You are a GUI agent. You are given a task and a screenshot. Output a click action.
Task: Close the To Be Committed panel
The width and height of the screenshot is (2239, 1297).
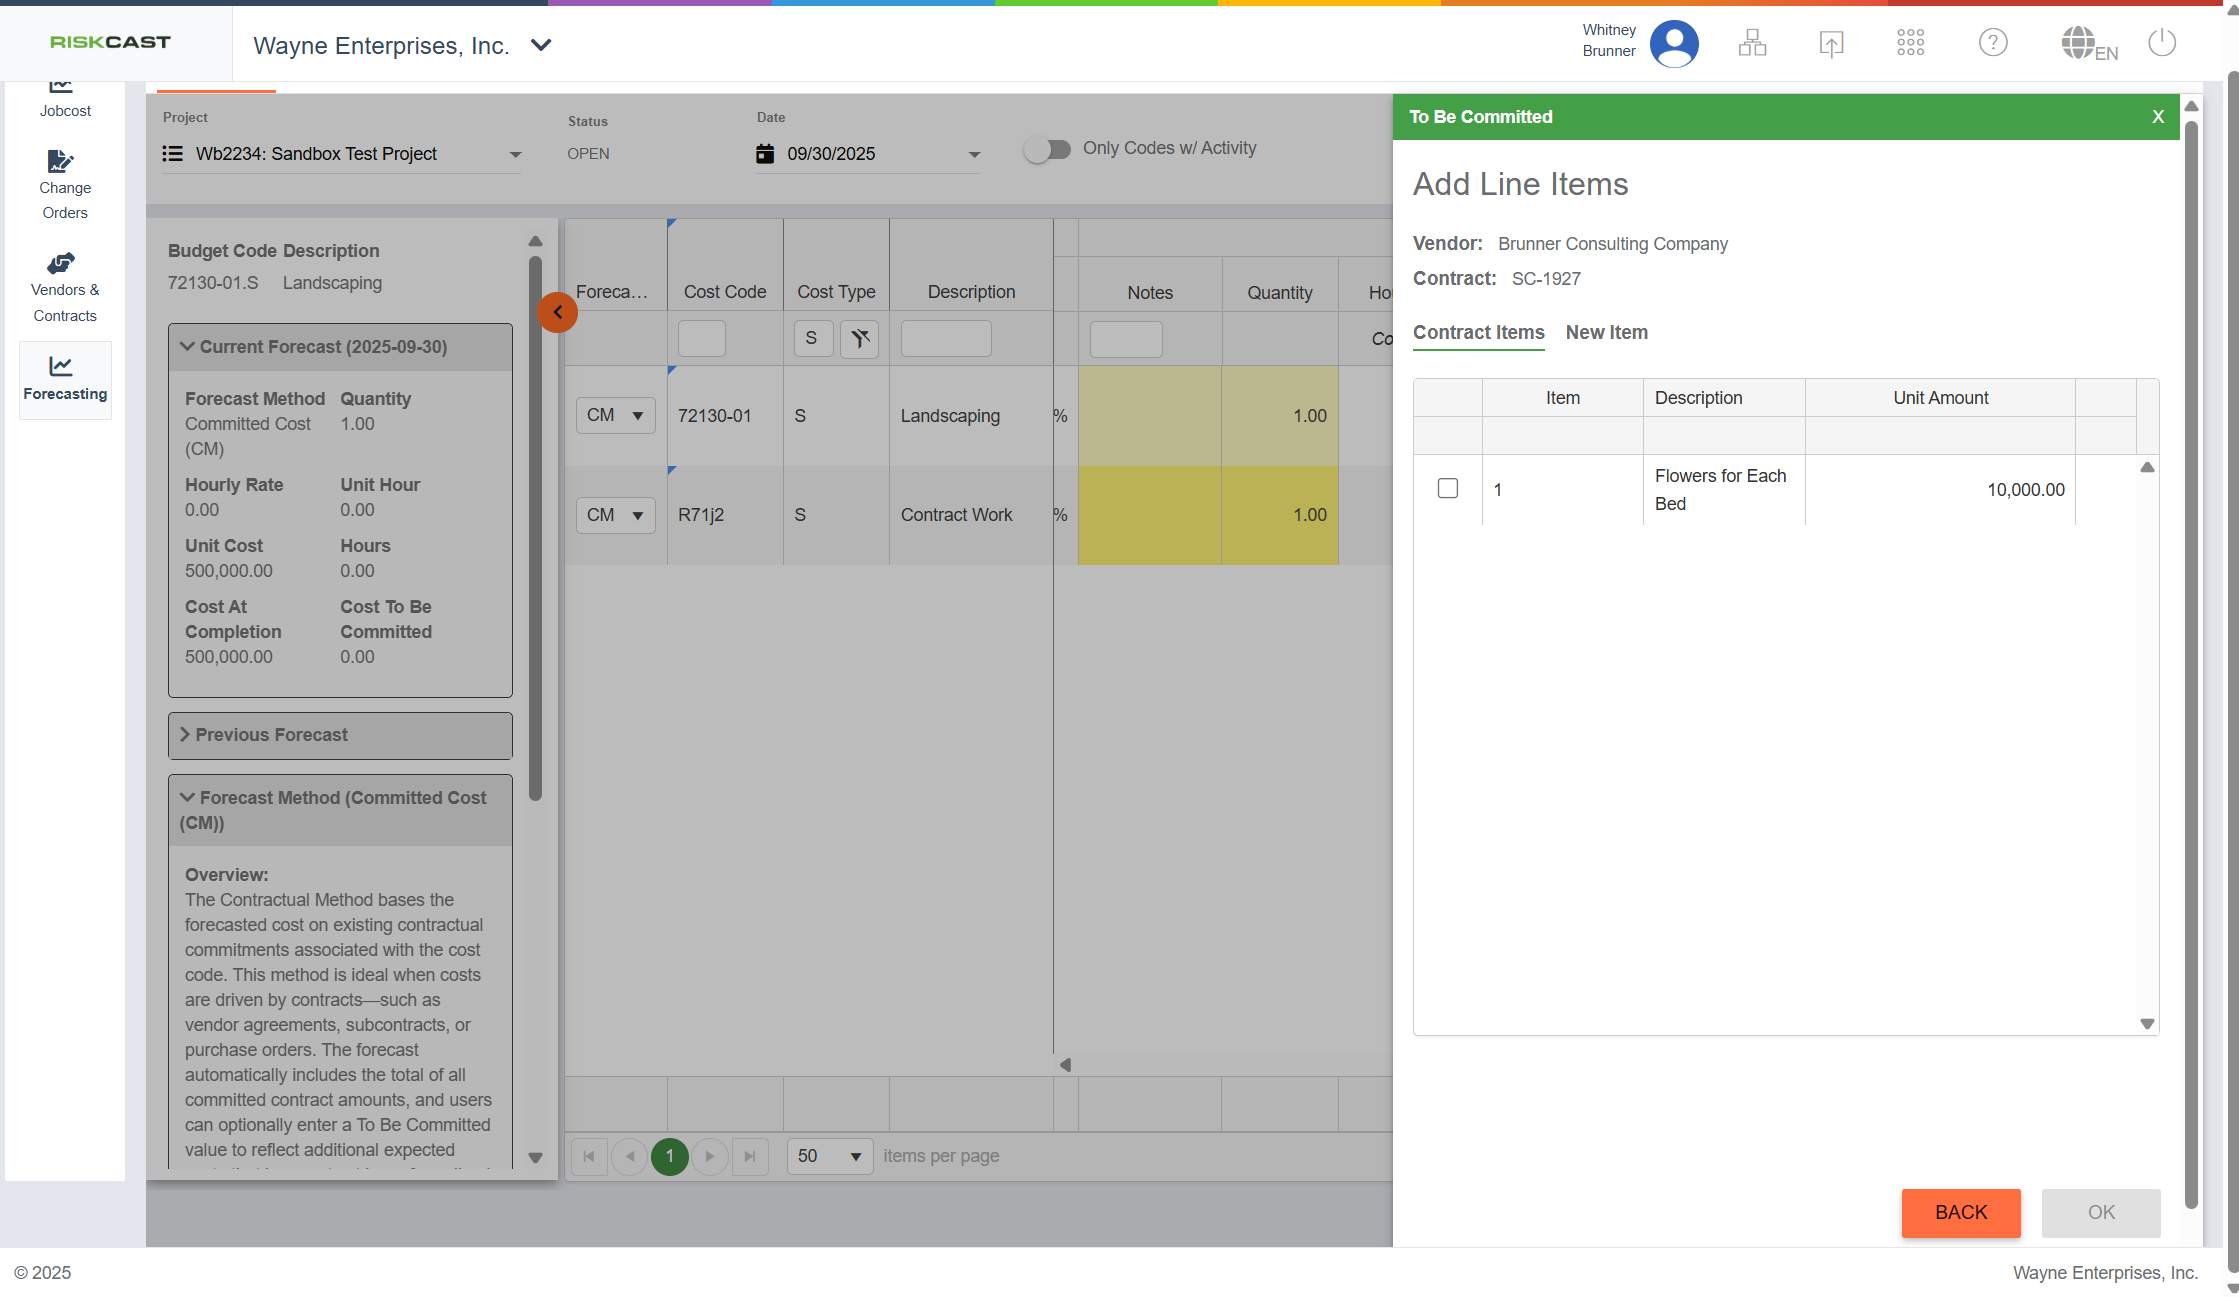[2158, 117]
